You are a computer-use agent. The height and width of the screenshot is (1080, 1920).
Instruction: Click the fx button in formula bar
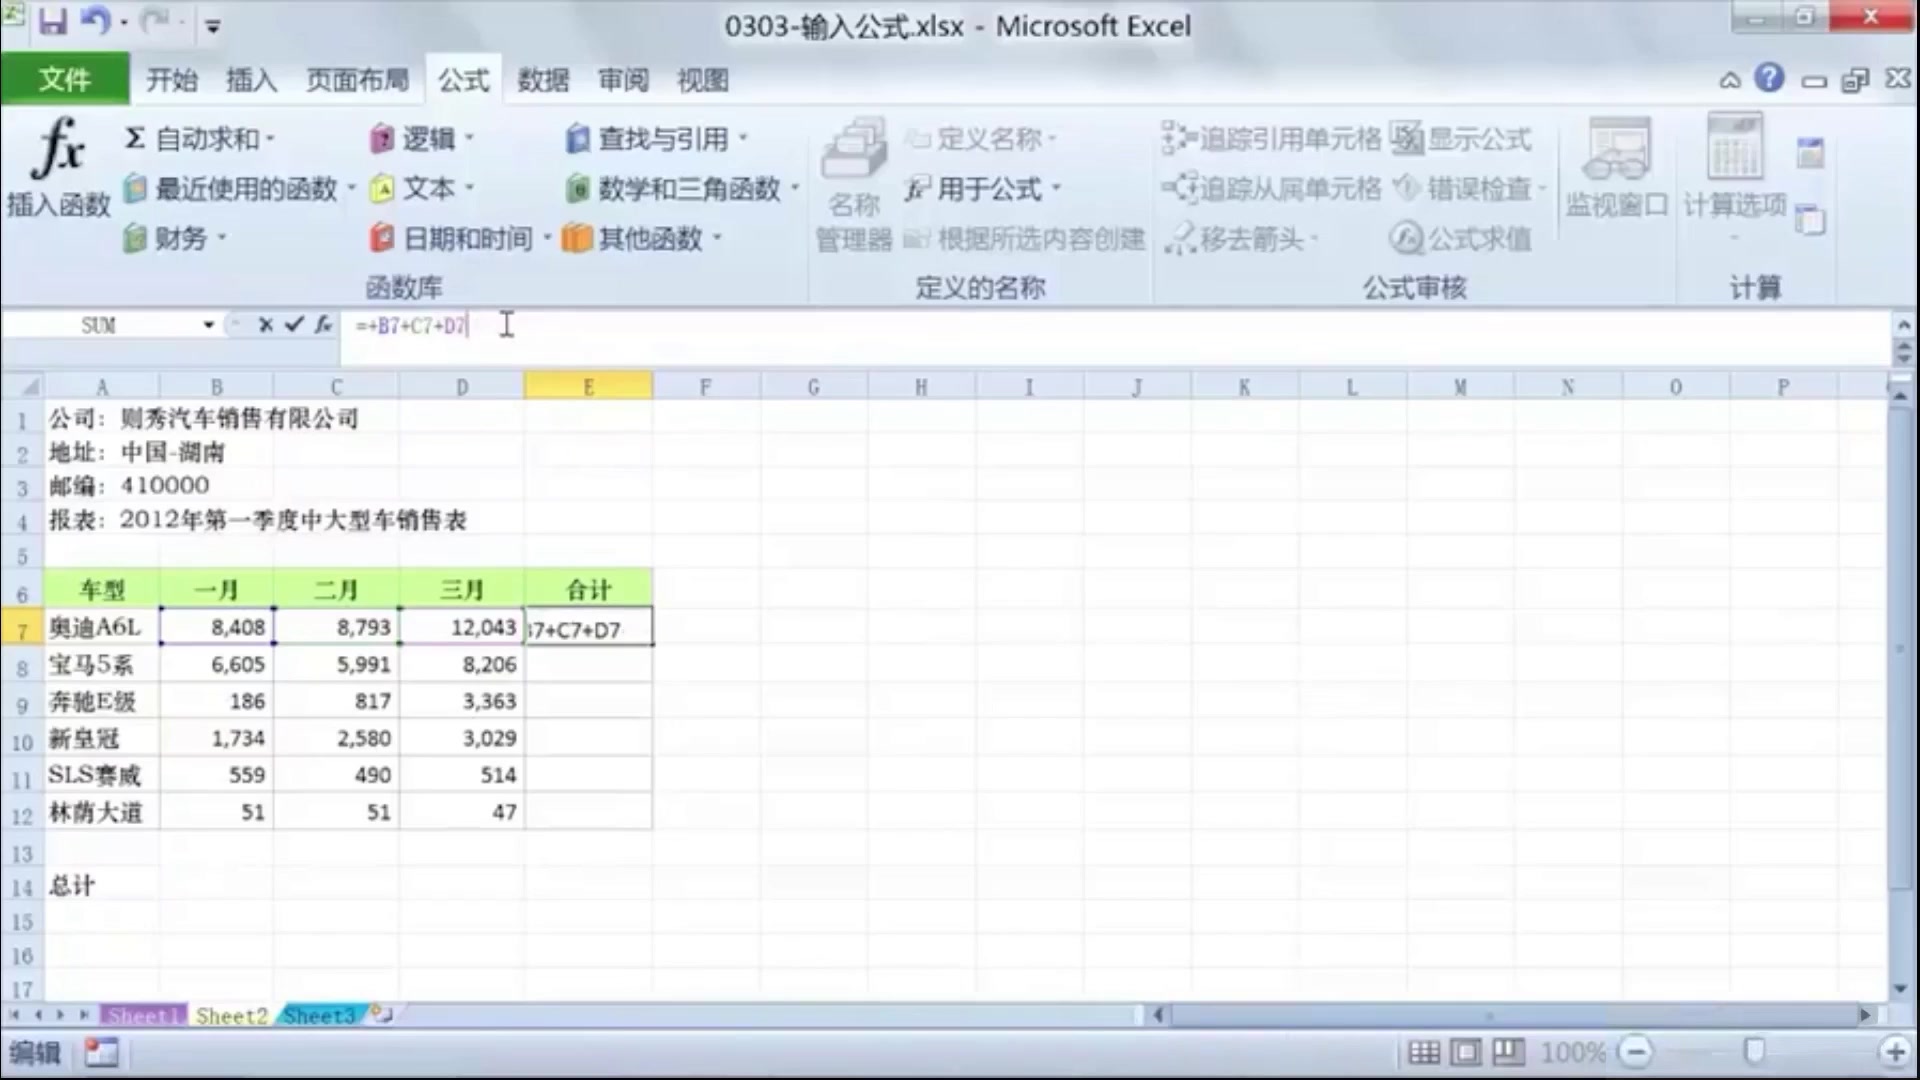[323, 324]
